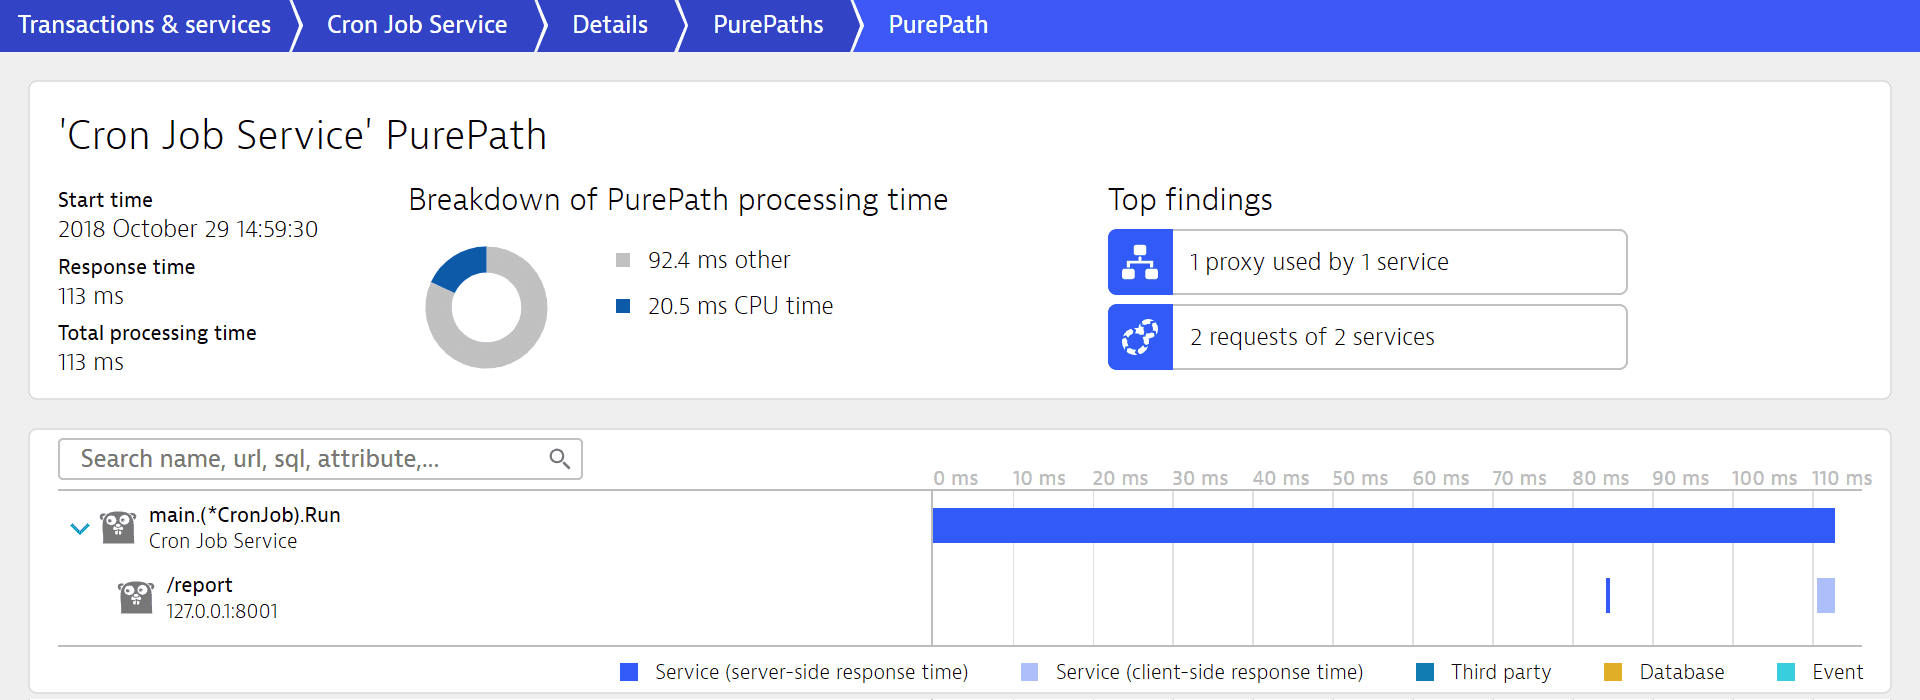Click the '100 ms' timeline axis label
The height and width of the screenshot is (700, 1920).
(1764, 478)
